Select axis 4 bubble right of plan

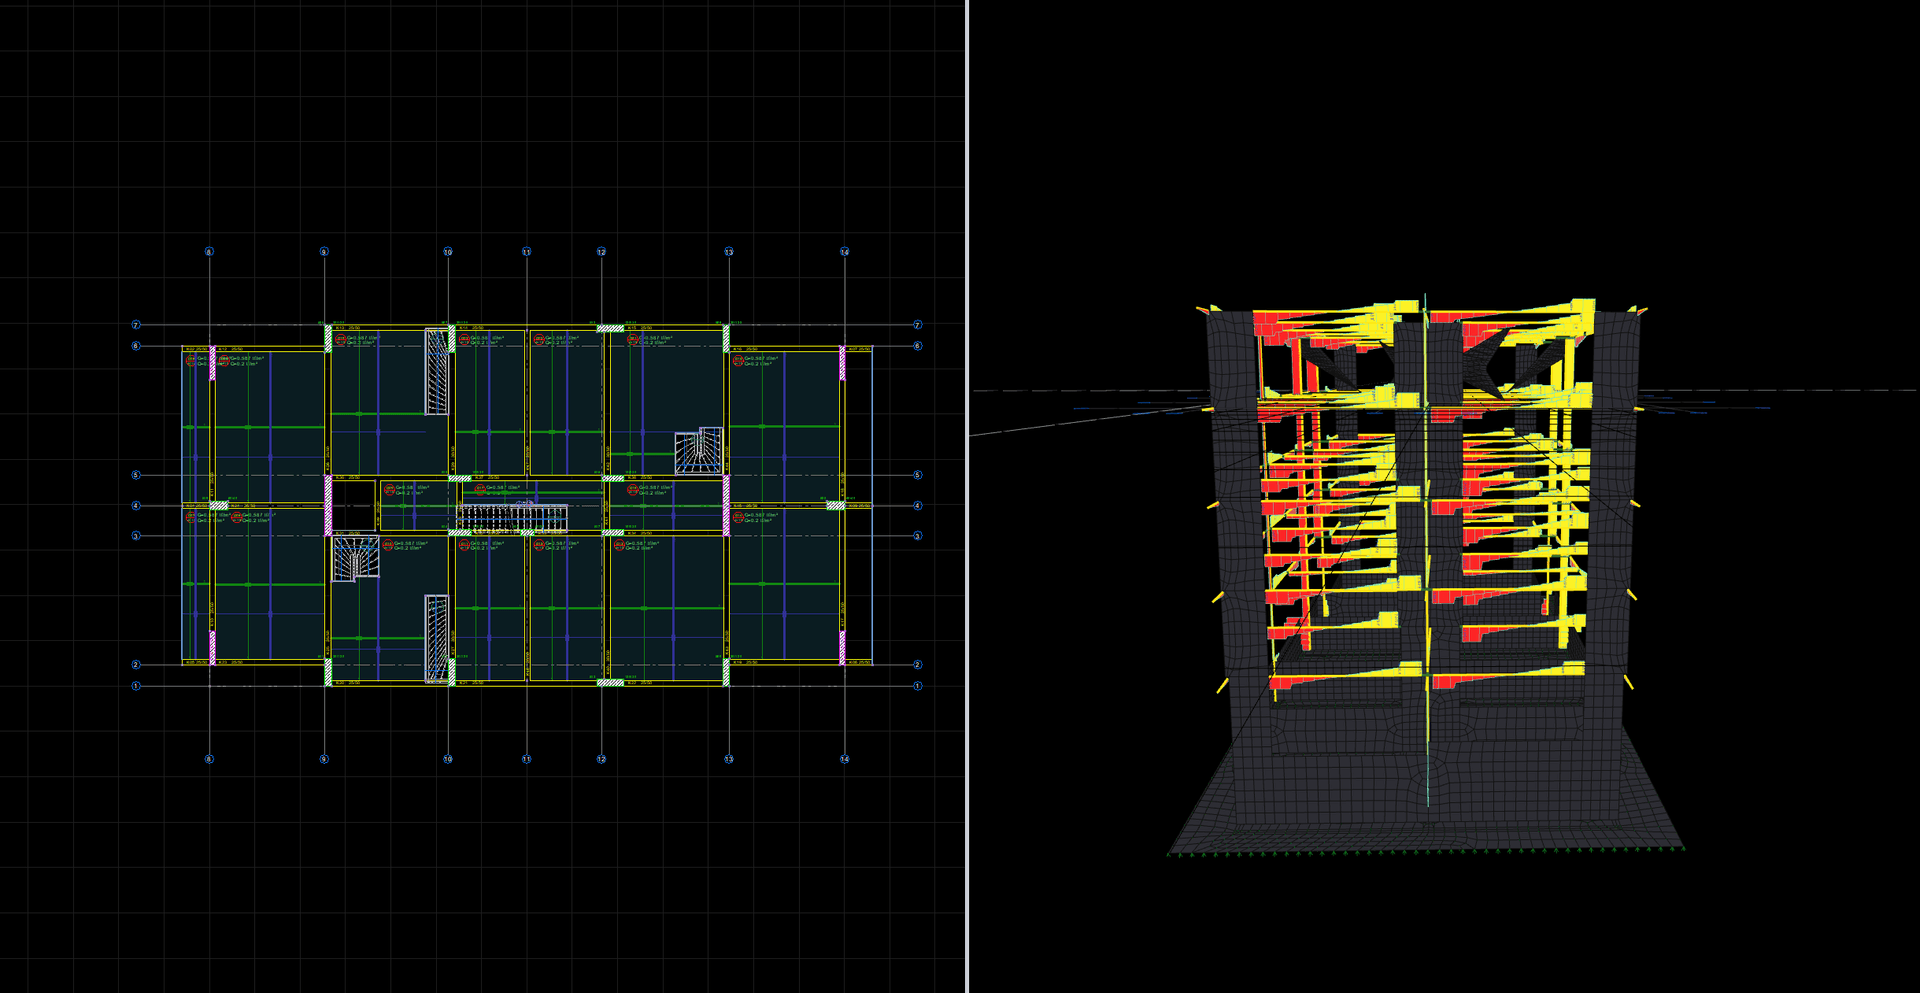[918, 506]
